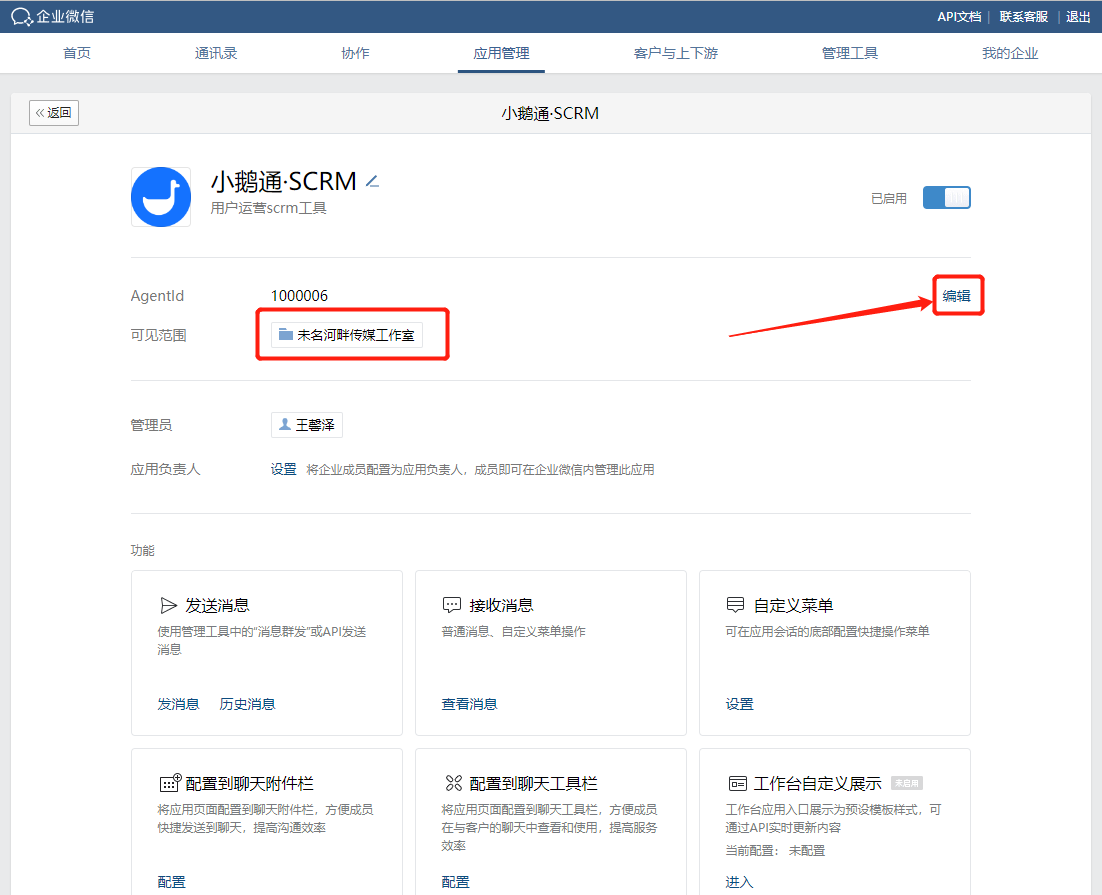Viewport: 1102px width, 895px height.
Task: Click the 联系客服 link
Action: pos(1023,17)
